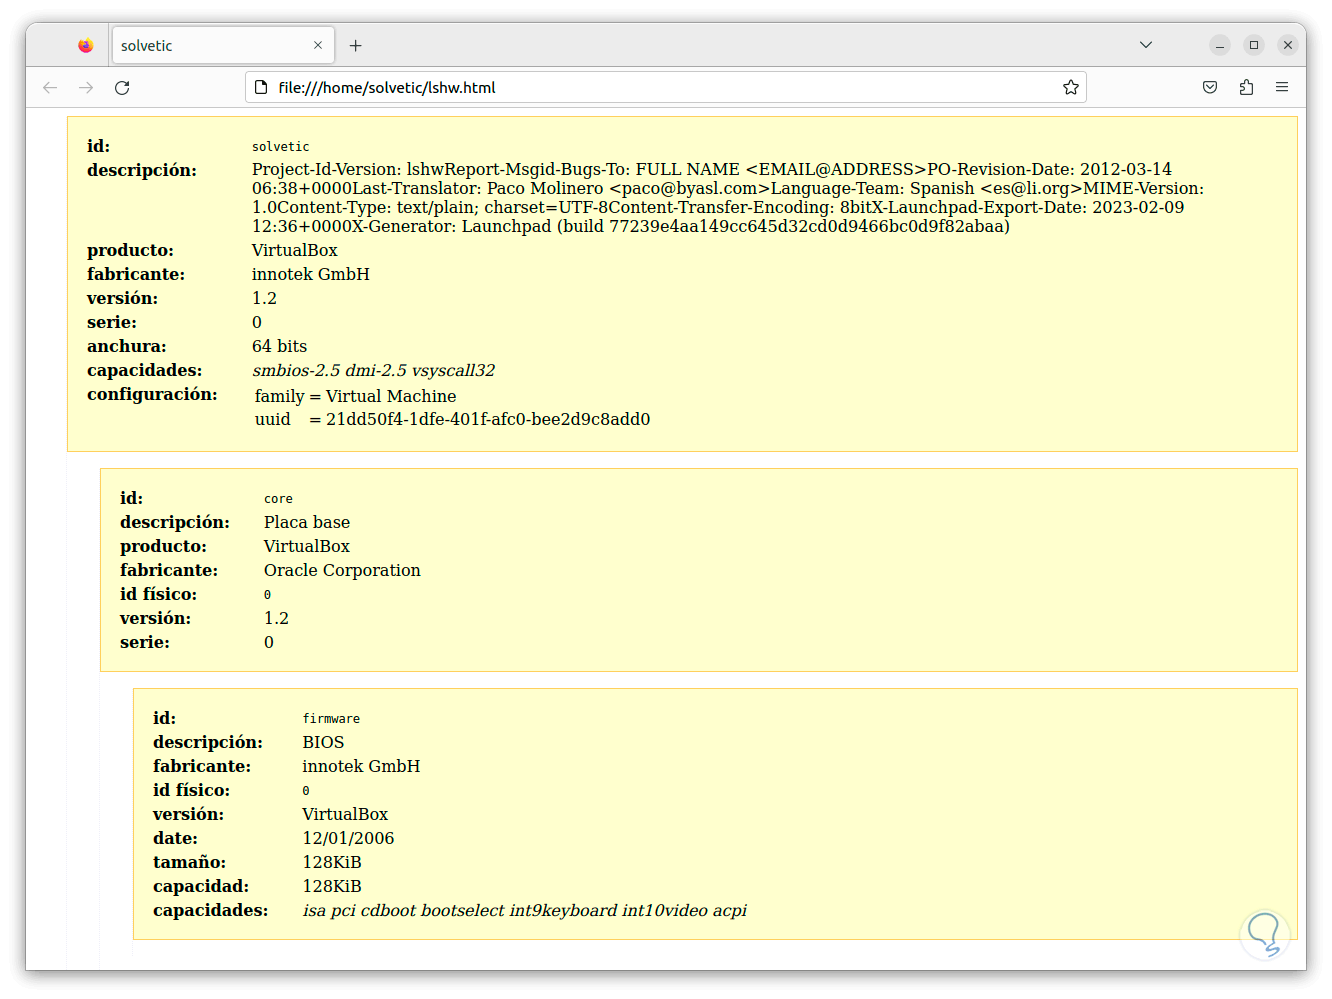Click the monospace 'solvetic' id value on the page
The width and height of the screenshot is (1332, 999).
click(281, 147)
